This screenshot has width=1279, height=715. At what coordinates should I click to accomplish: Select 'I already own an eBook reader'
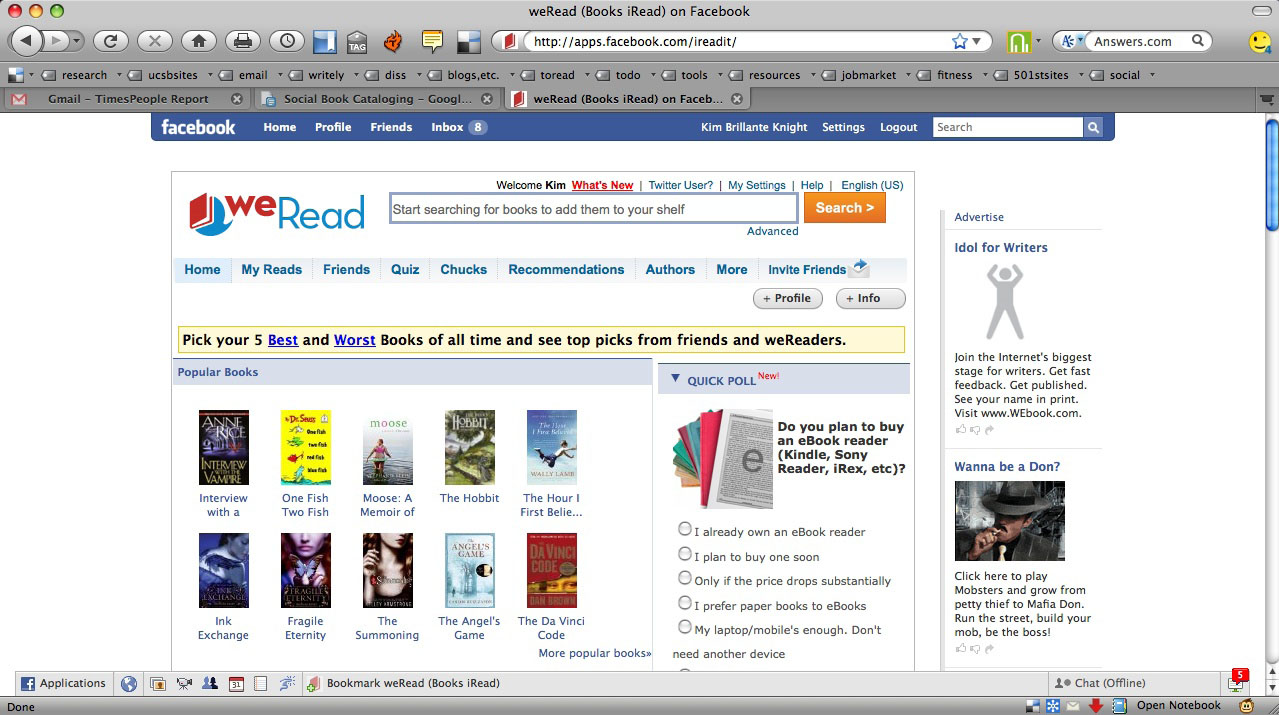coord(685,529)
